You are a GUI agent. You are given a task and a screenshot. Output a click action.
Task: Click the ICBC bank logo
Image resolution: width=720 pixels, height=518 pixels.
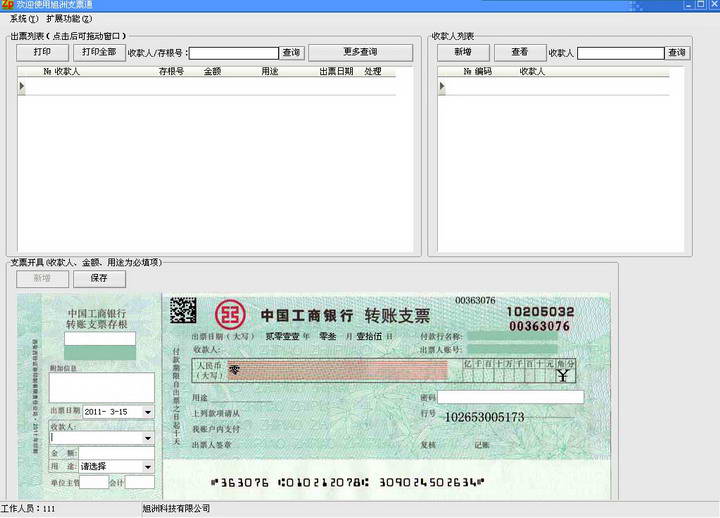(x=230, y=315)
